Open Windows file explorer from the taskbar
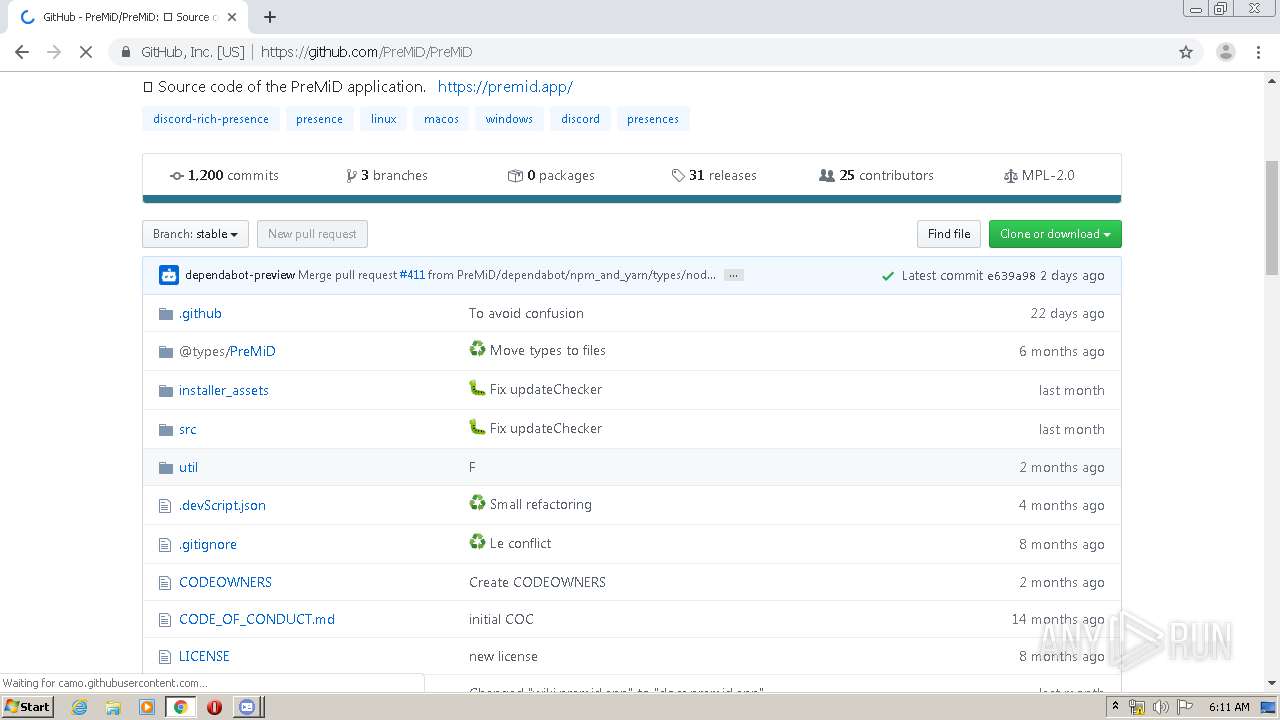Image resolution: width=1280 pixels, height=720 pixels. coord(113,707)
